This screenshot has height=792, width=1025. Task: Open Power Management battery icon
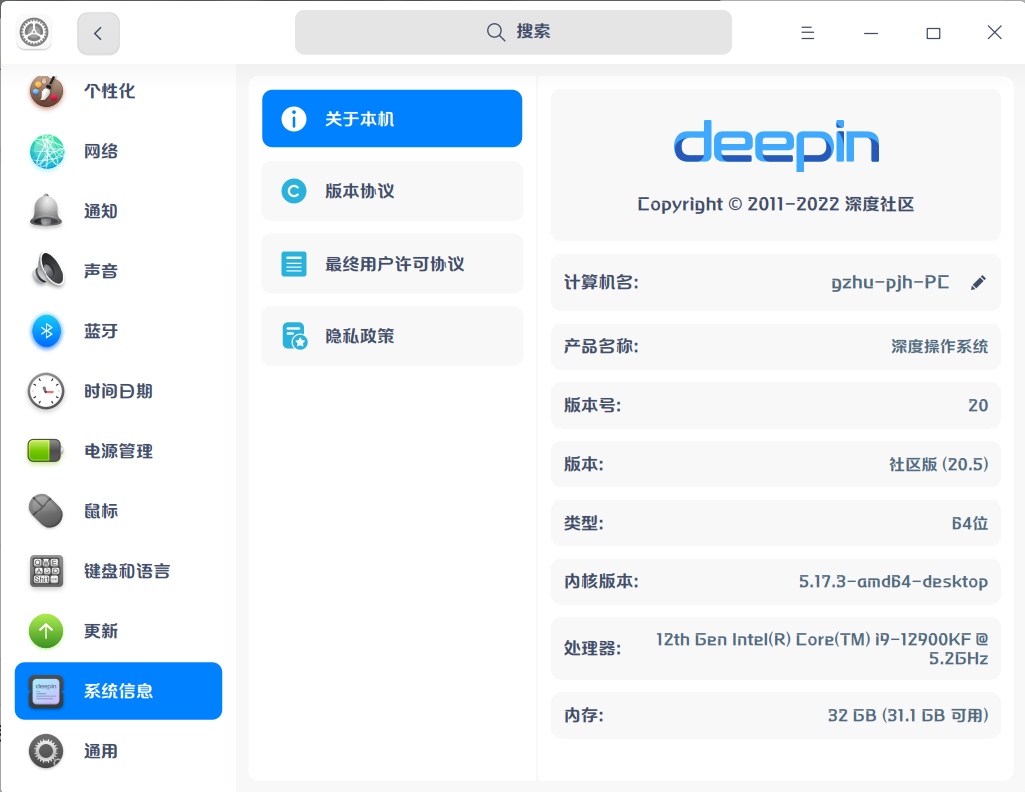click(x=46, y=451)
